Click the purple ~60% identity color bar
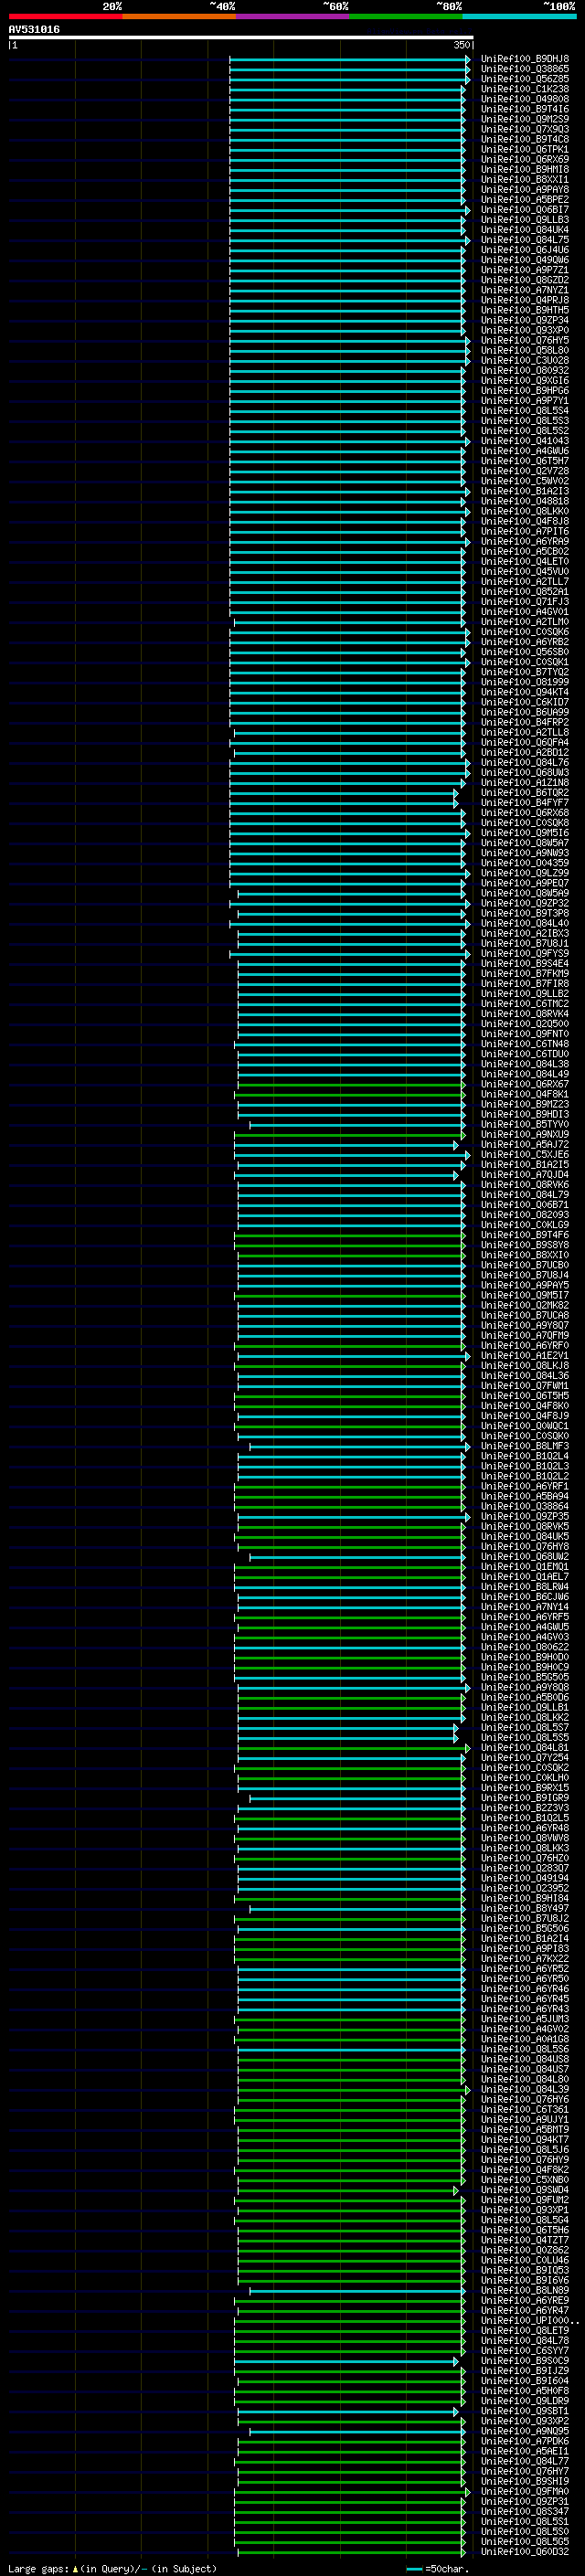The image size is (585, 2576). [x=293, y=16]
